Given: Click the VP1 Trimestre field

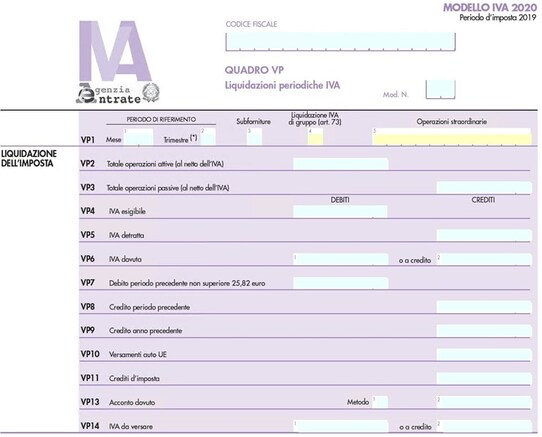Looking at the screenshot, I should (208, 137).
